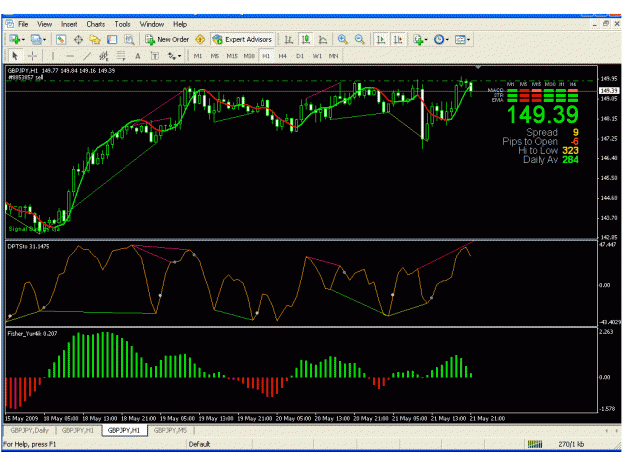Open the Window menu
Viewport: 625px width, 452px height.
(151, 24)
